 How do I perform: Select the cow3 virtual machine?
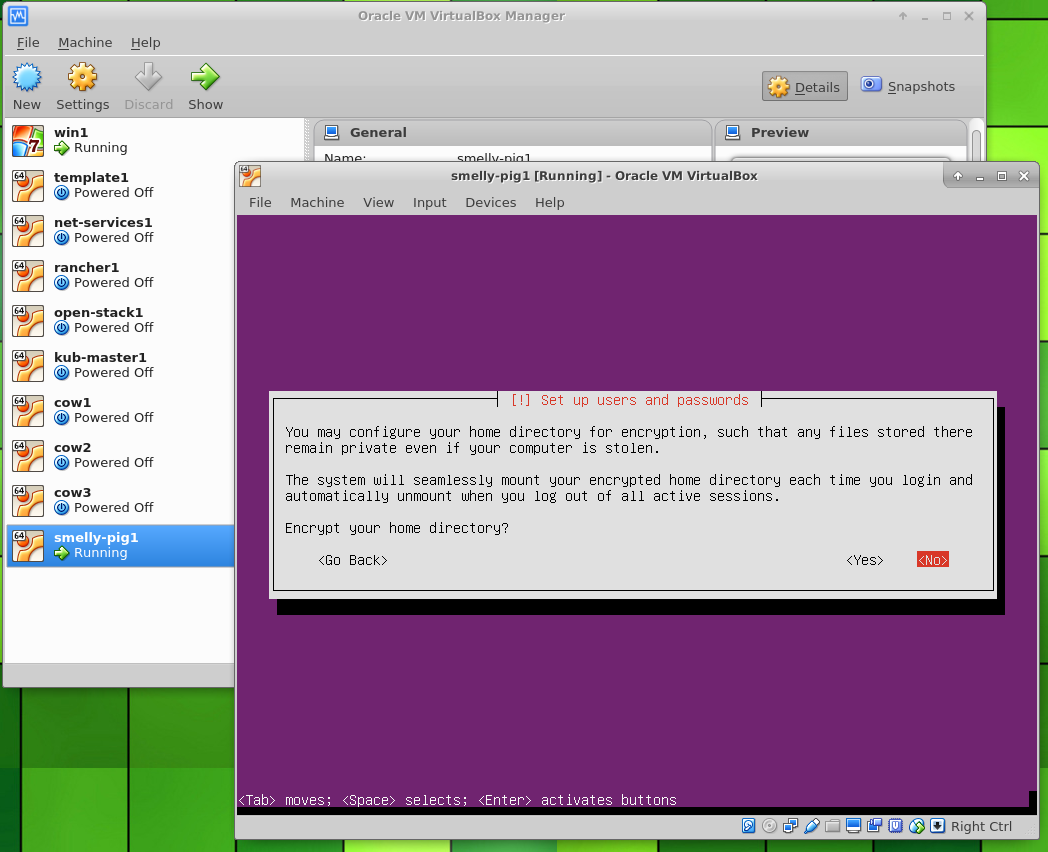pos(120,500)
